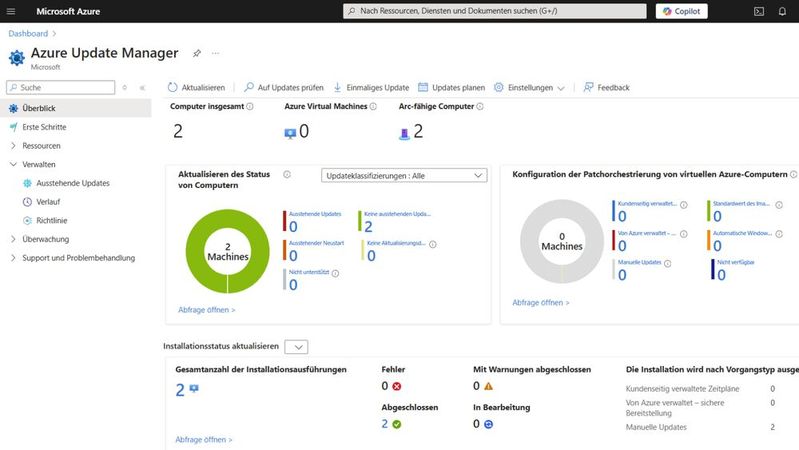799x450 pixels.
Task: Open the Cloud Shell icon in header
Action: pyautogui.click(x=759, y=11)
